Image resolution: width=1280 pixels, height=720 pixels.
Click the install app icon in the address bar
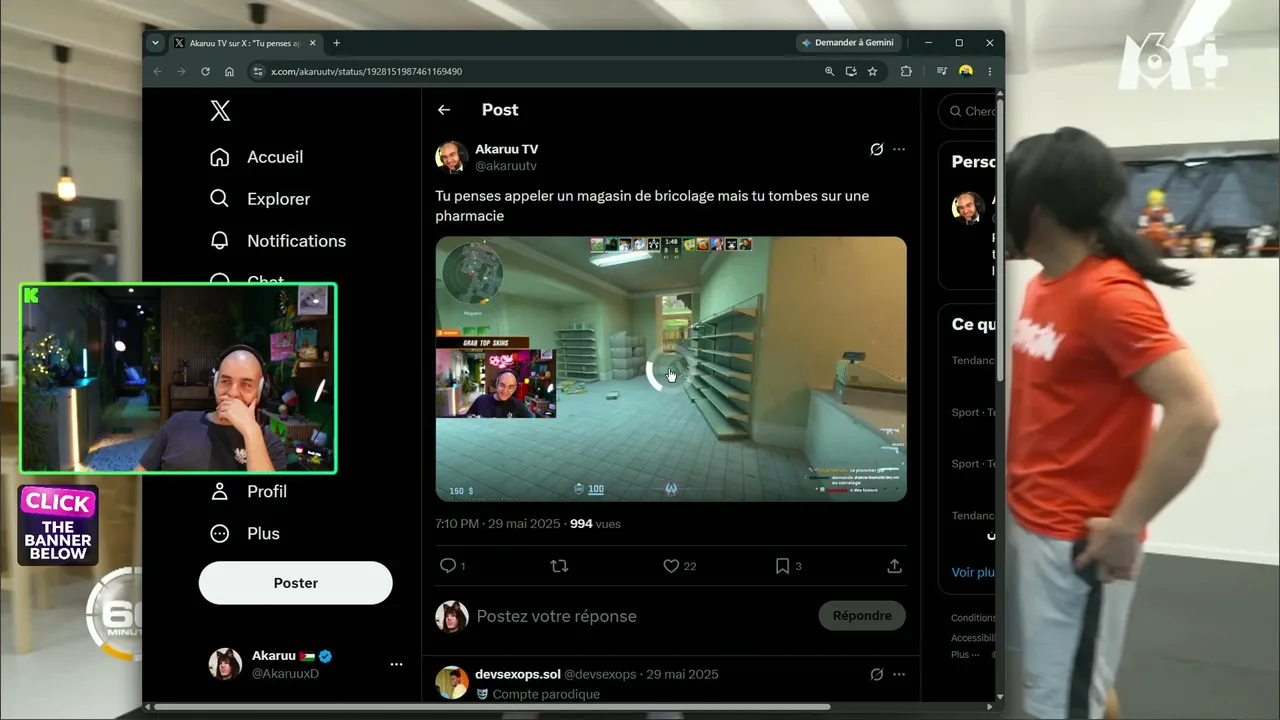(851, 72)
